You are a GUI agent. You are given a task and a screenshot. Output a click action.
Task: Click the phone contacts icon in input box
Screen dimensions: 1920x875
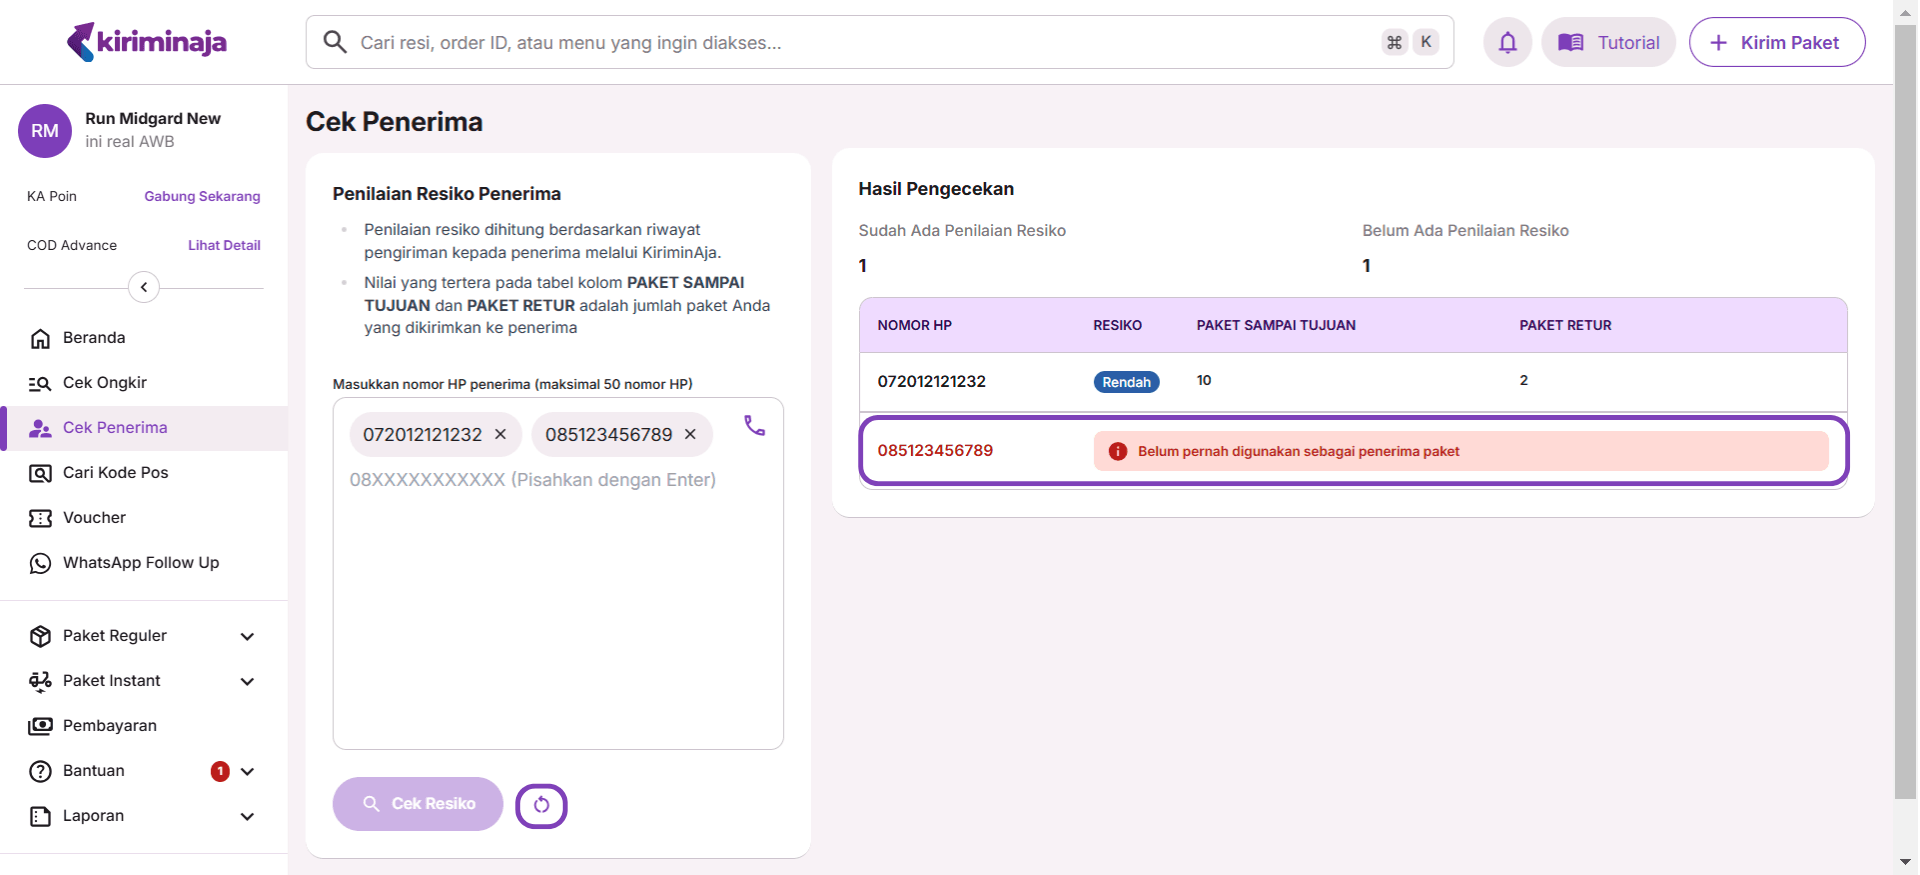pyautogui.click(x=754, y=426)
